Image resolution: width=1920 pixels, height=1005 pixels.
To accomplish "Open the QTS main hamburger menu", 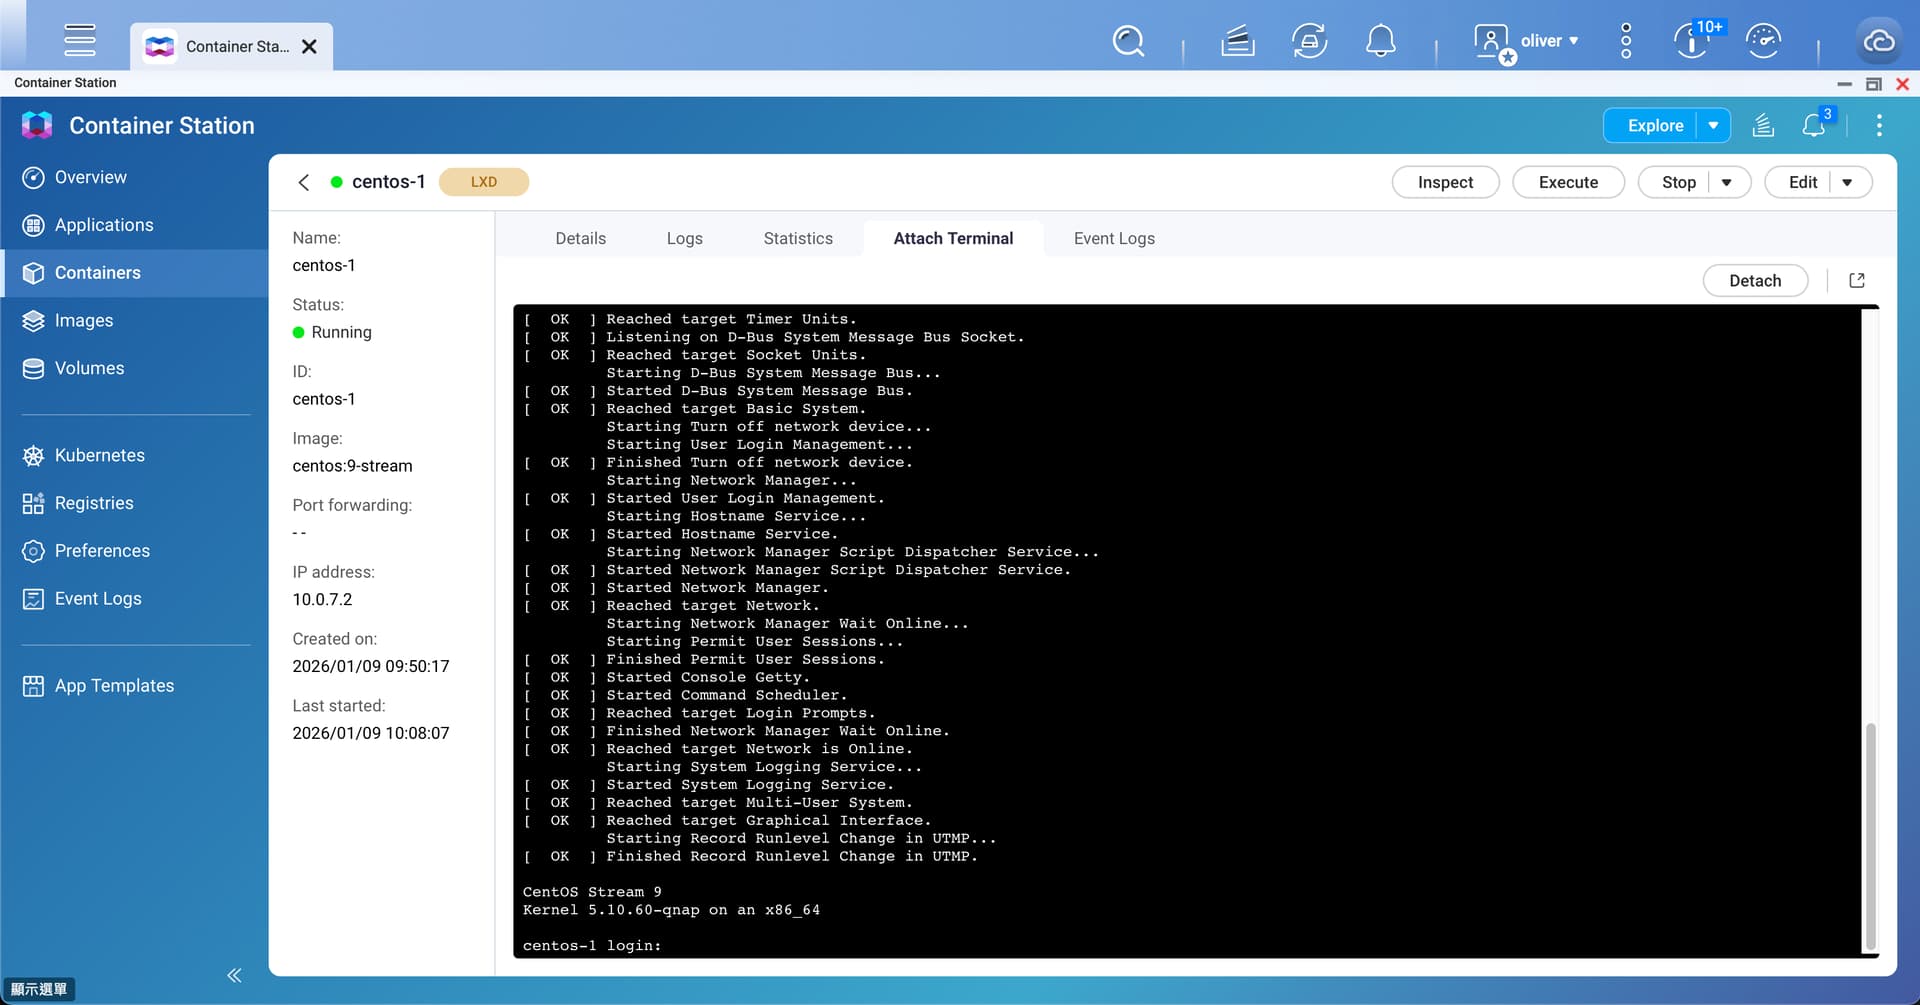I will click(x=80, y=41).
